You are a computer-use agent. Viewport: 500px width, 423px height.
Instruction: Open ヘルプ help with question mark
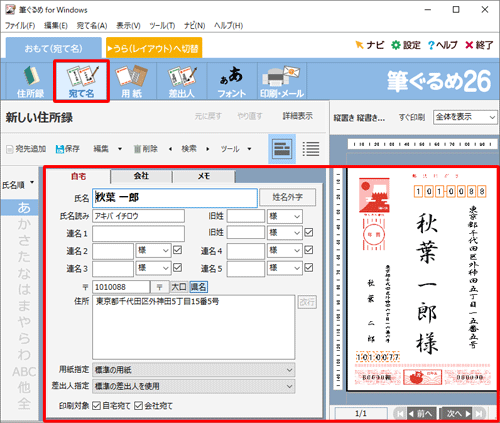click(x=443, y=45)
